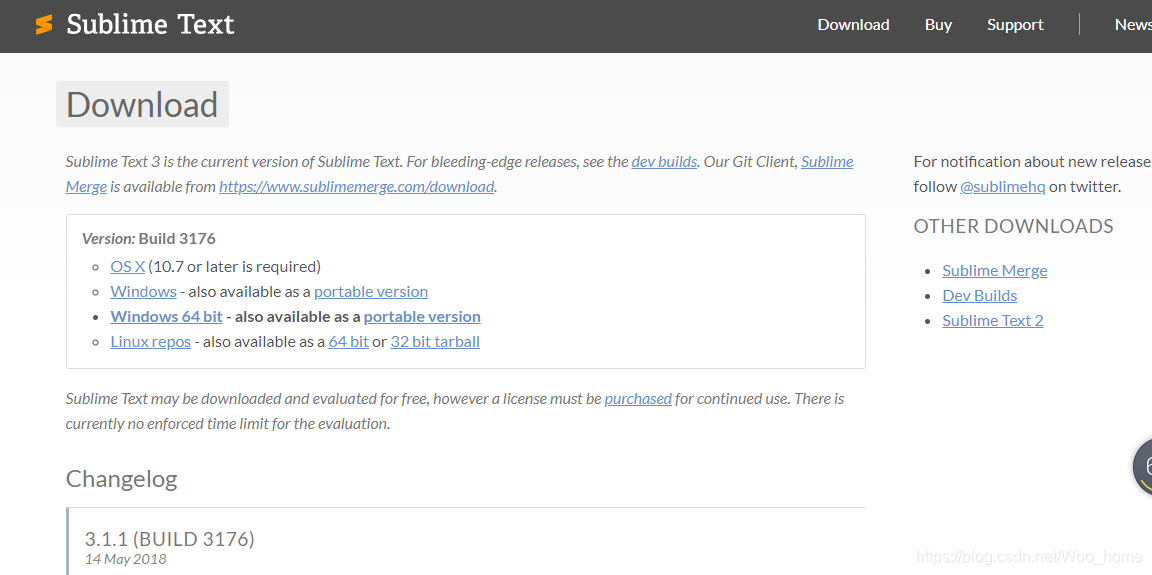Download the 32 bit tarball link
The height and width of the screenshot is (575, 1152).
[435, 341]
